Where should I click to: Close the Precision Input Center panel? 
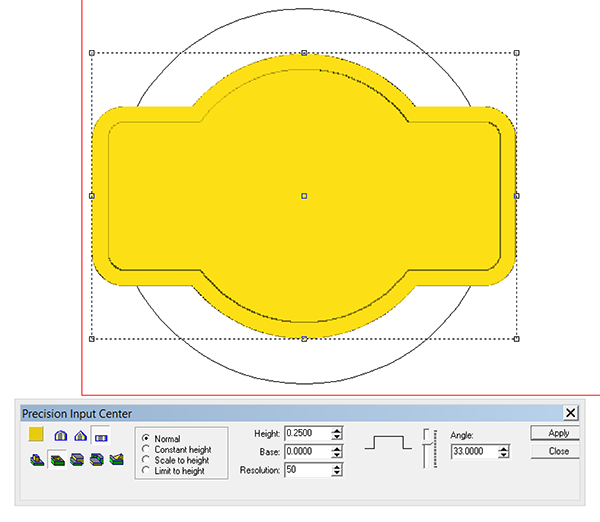click(571, 413)
